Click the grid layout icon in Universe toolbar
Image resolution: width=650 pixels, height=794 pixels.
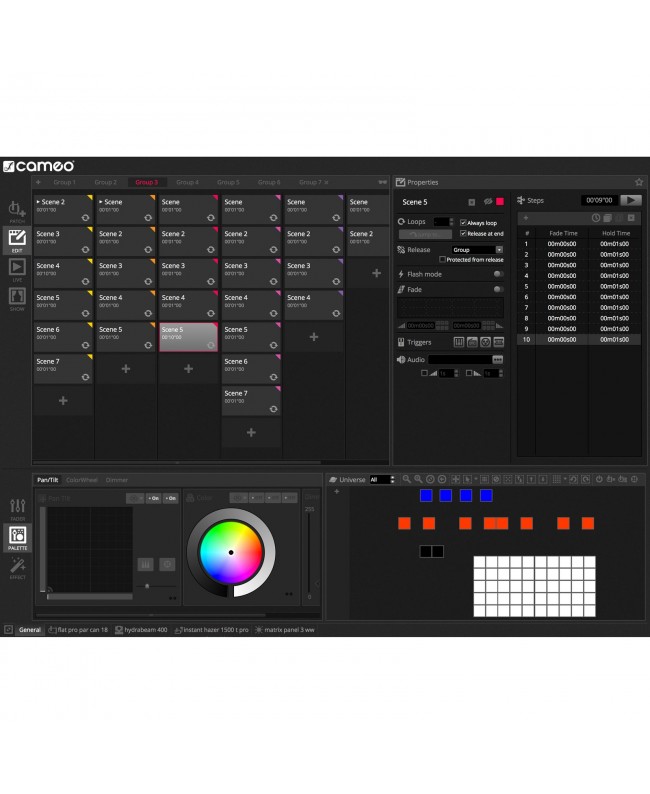(x=556, y=479)
